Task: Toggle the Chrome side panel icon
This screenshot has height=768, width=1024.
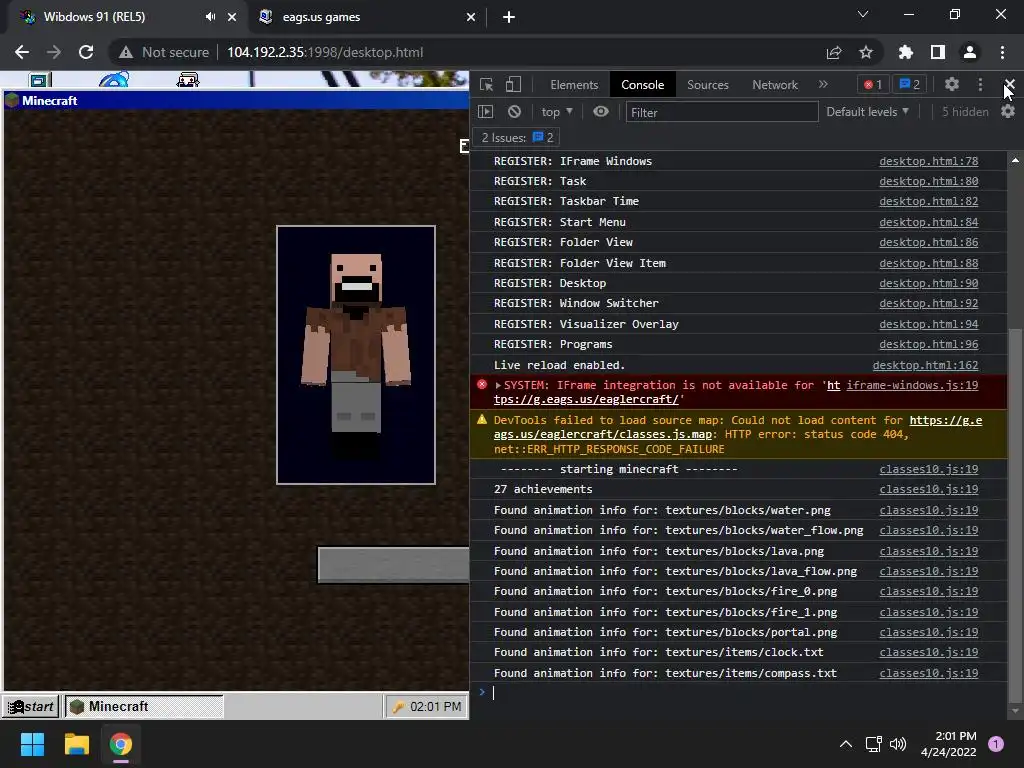Action: (x=938, y=52)
